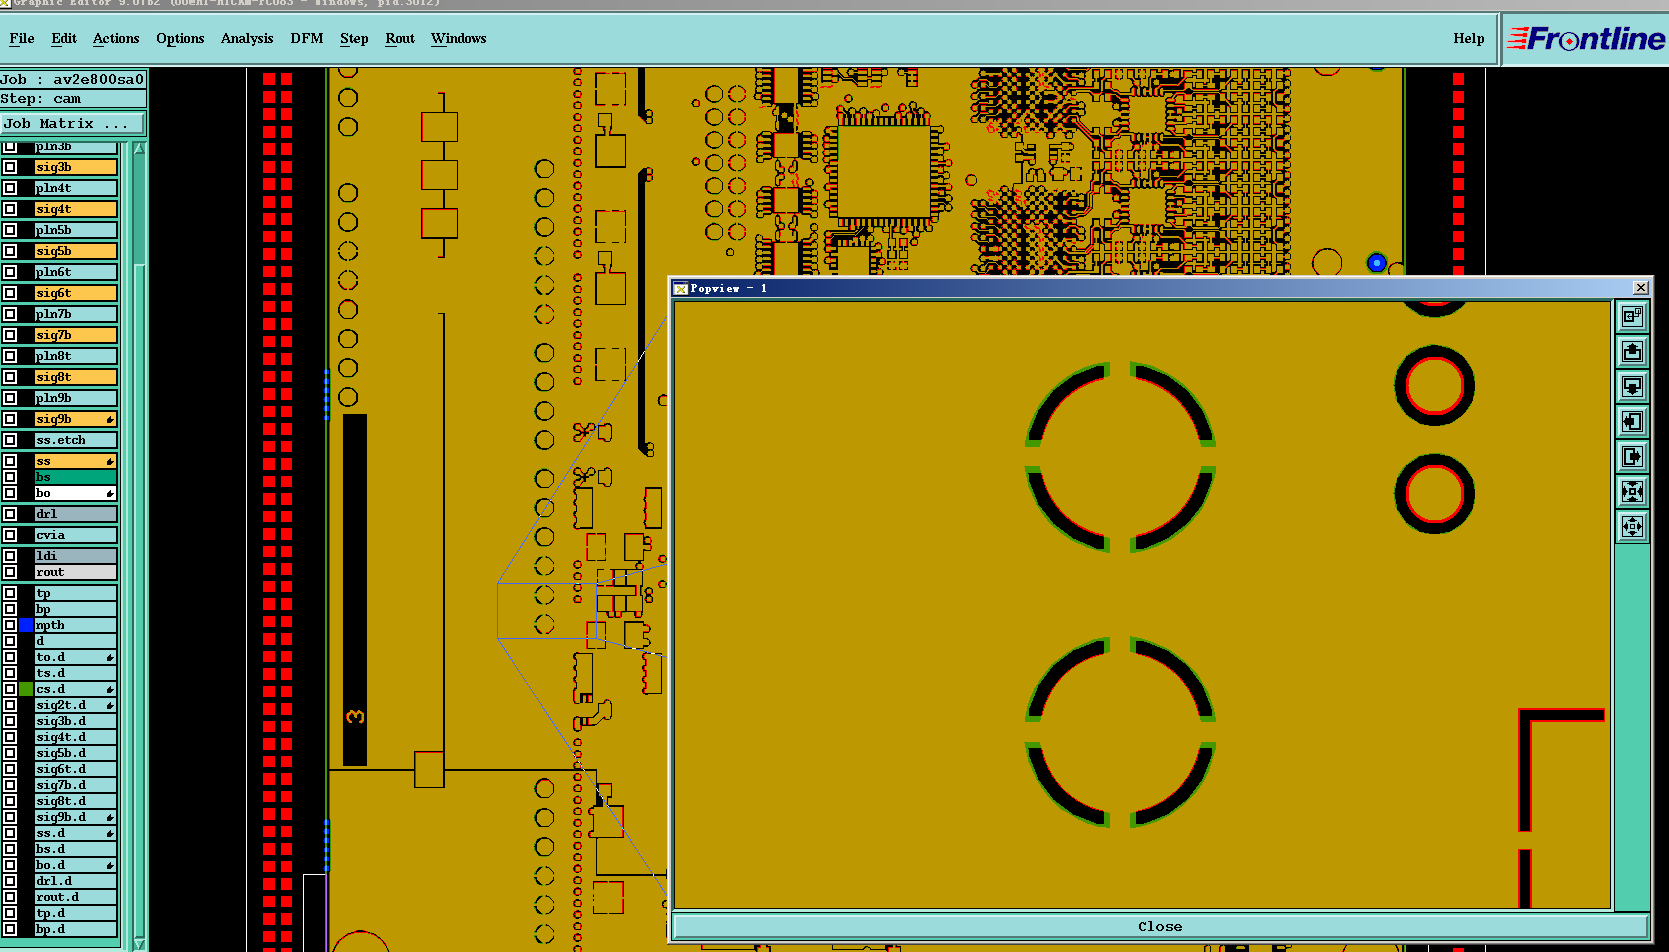Pan the Popview up with the arrow icon
This screenshot has height=952, width=1669.
(1632, 352)
